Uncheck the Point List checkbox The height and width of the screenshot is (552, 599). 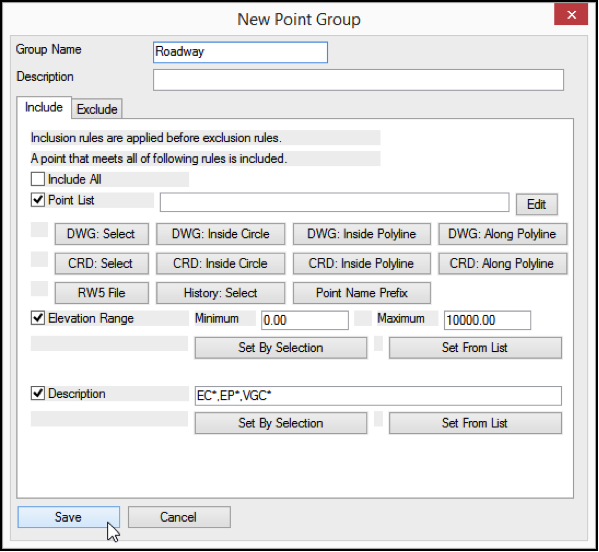pos(38,200)
